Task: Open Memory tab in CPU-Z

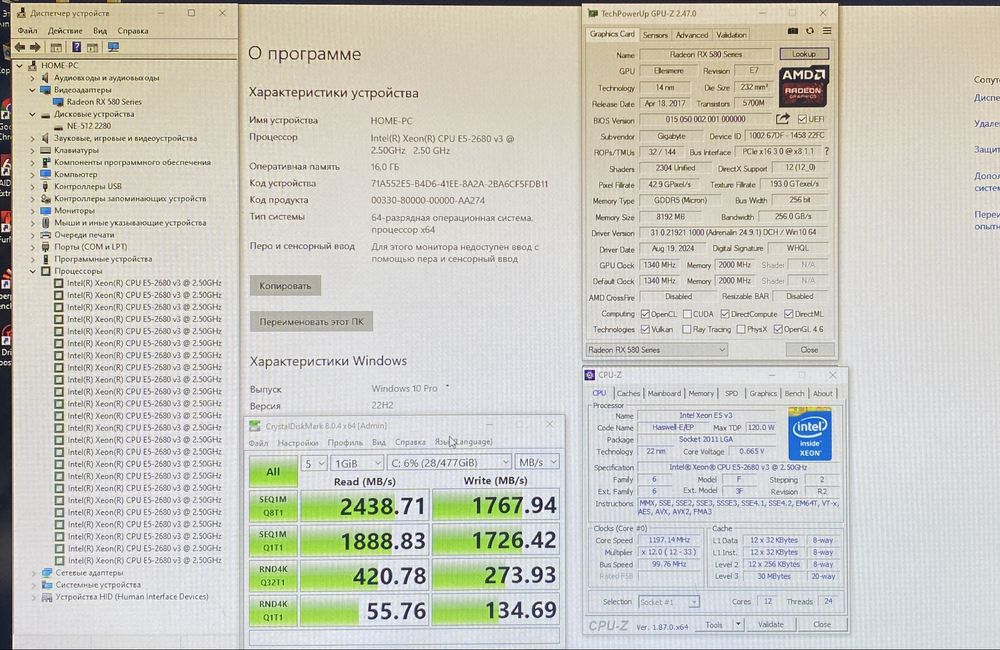Action: [x=701, y=394]
